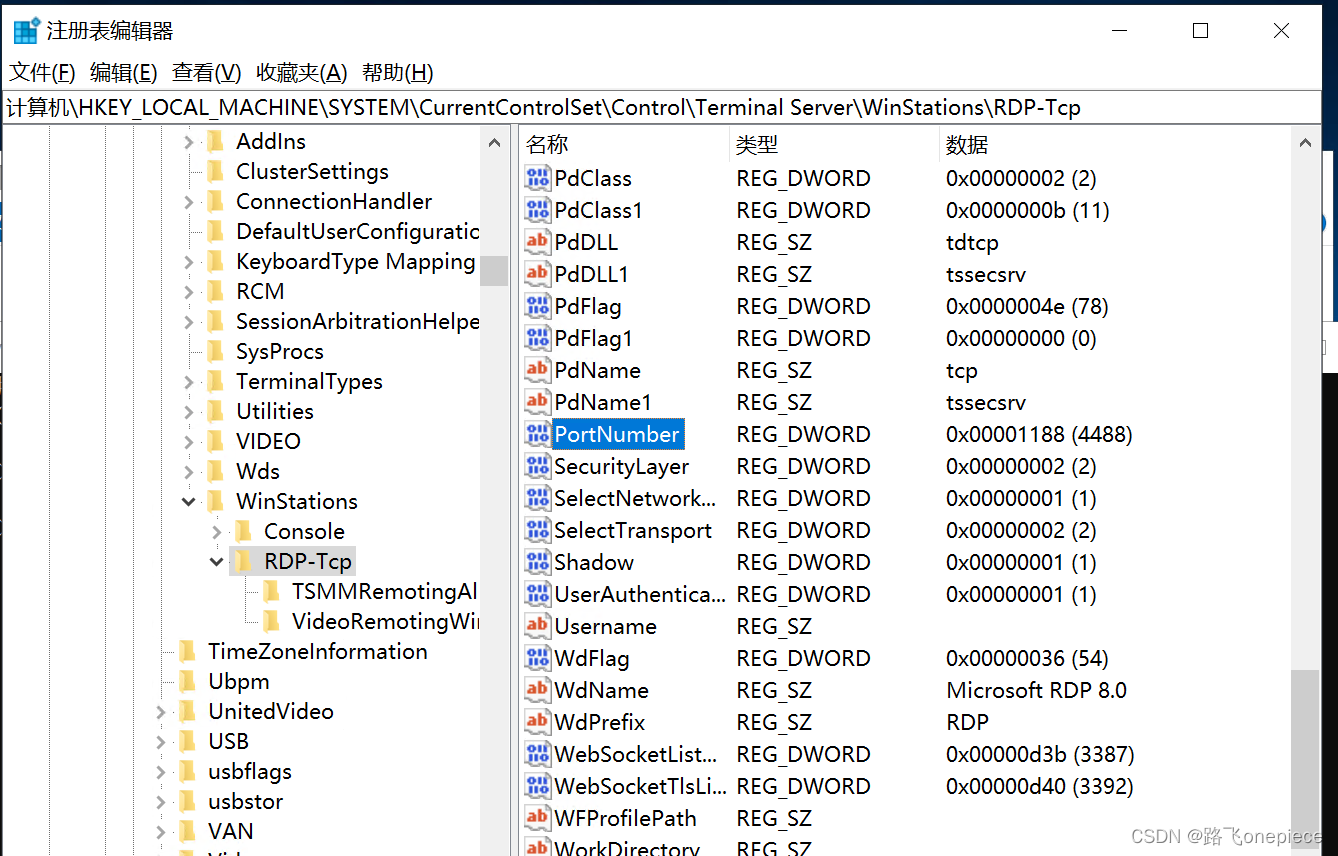Click the values pane scrollbar thumb
The width and height of the screenshot is (1338, 856).
coord(1304,760)
